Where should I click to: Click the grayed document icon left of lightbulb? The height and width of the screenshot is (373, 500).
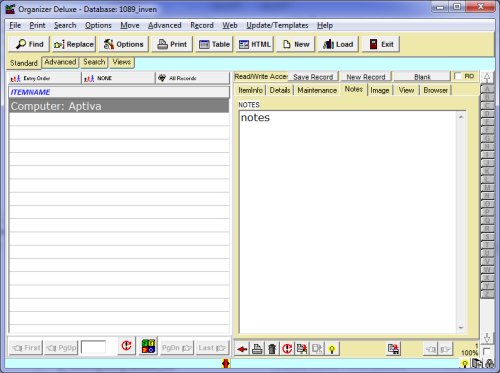[317, 349]
